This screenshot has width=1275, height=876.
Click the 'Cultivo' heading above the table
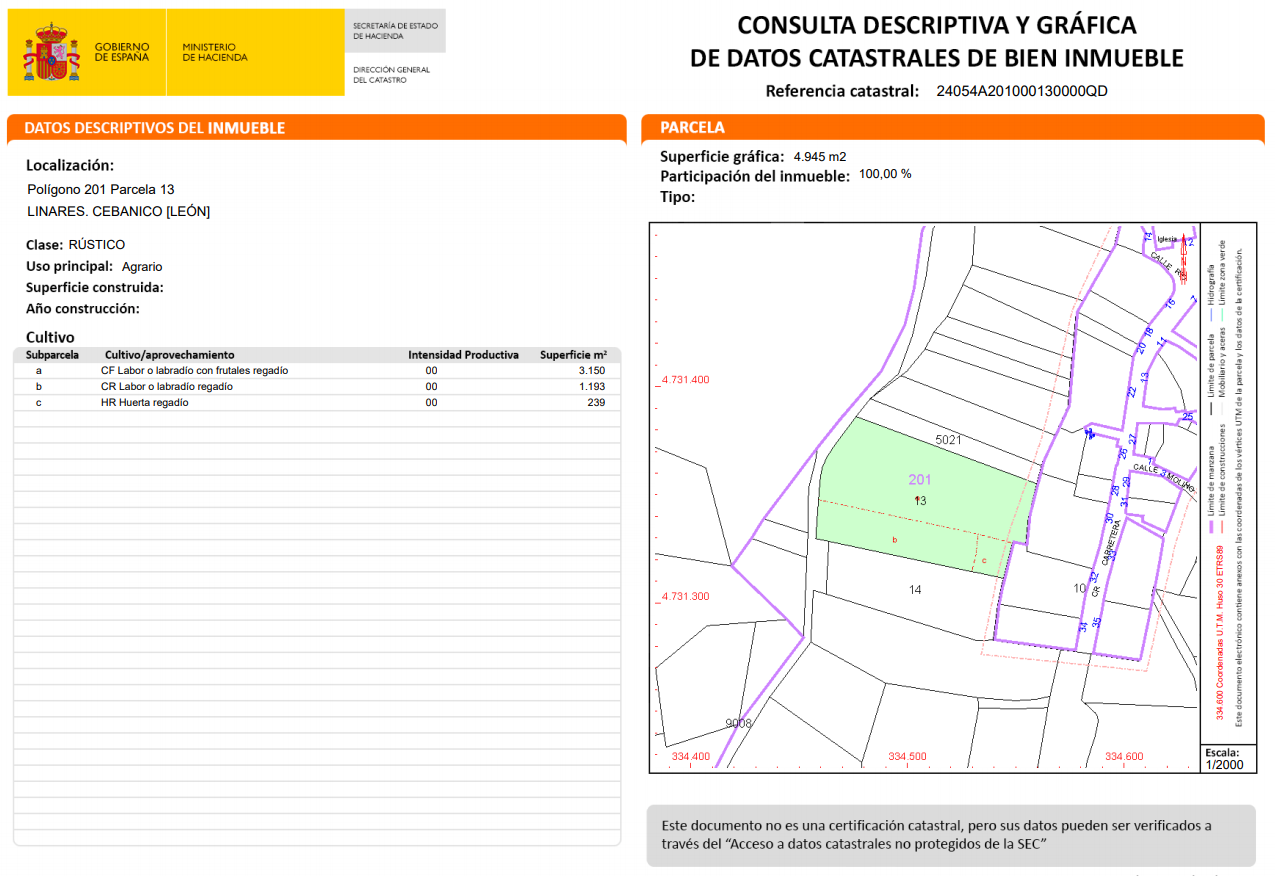50,338
